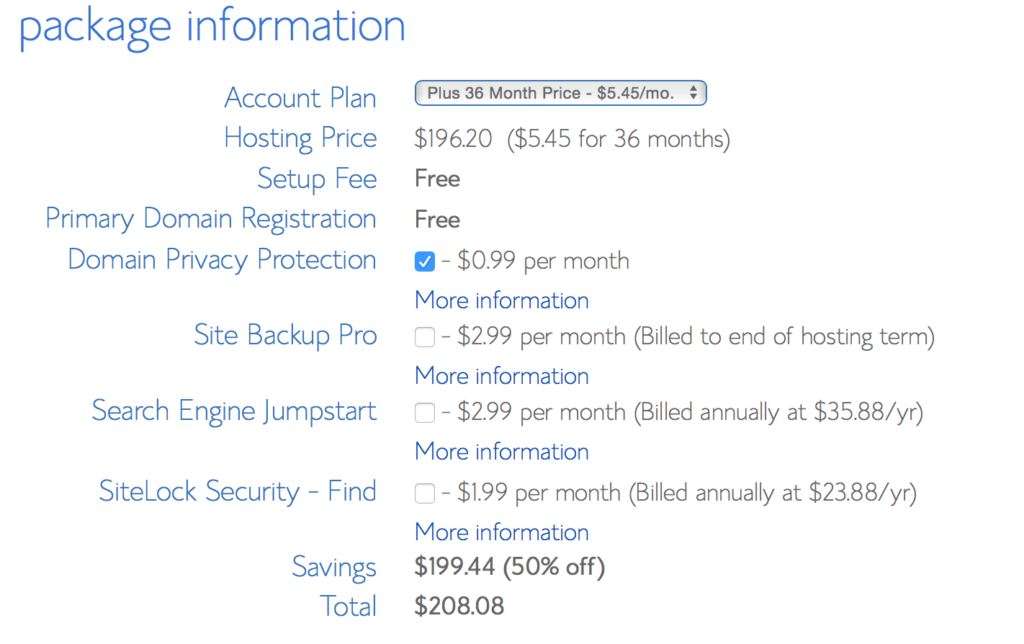Open the Account Plan dropdown

point(560,93)
